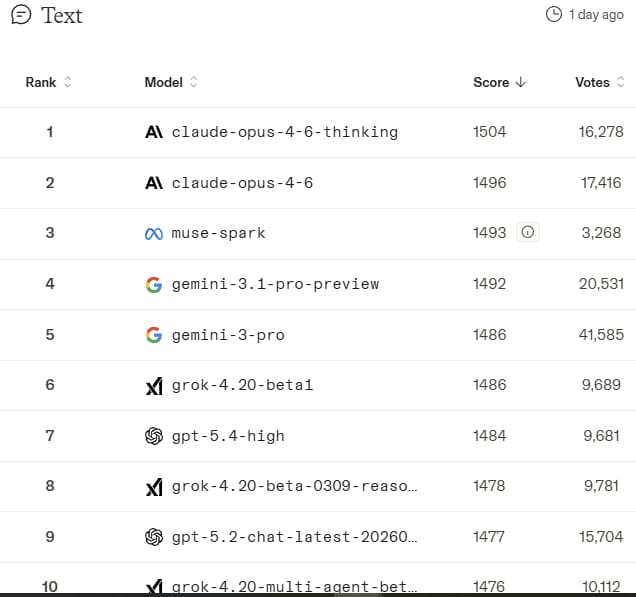
Task: Click the info icon next to score 1493
Action: pyautogui.click(x=528, y=233)
